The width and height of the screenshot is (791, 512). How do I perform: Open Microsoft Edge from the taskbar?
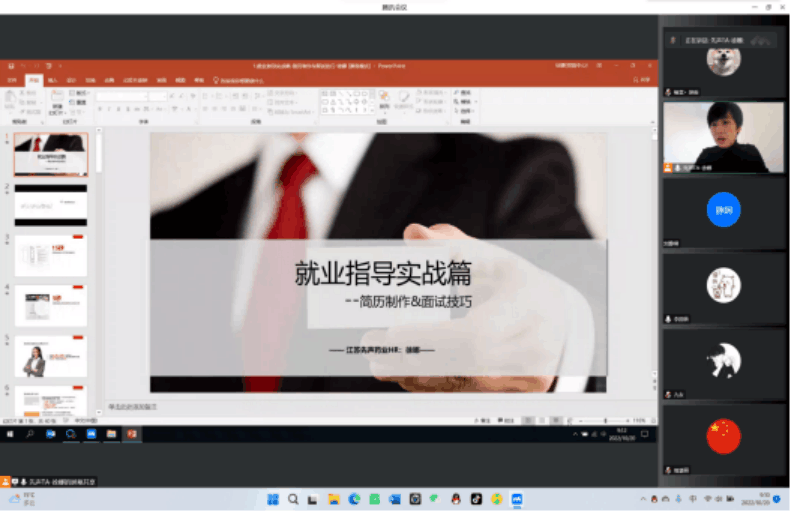click(x=354, y=499)
